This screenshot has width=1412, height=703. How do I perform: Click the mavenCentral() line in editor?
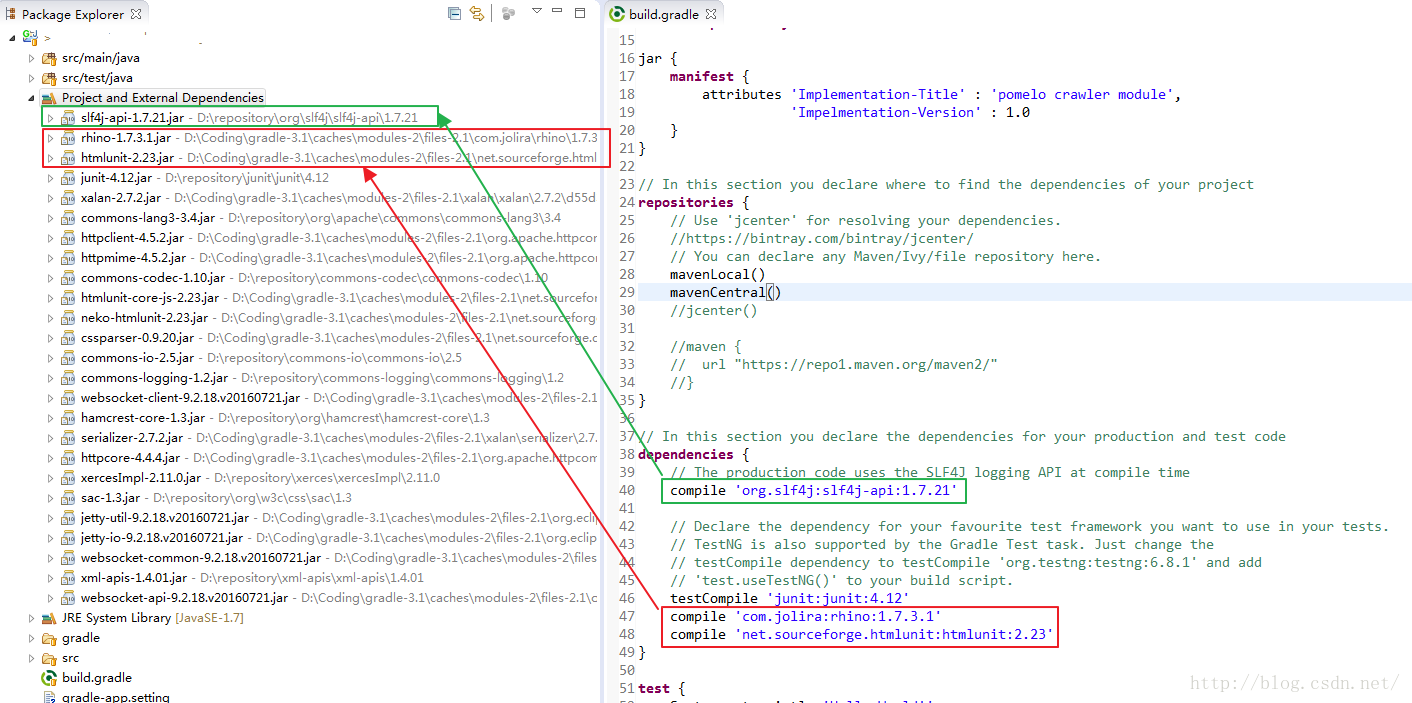(726, 292)
